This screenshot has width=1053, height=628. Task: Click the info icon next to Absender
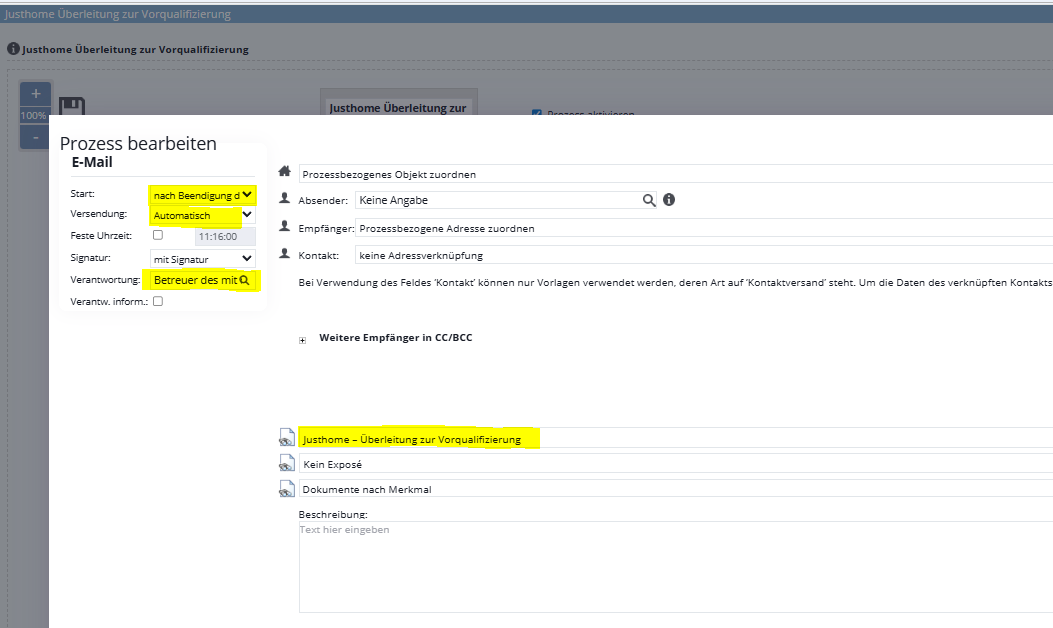(x=669, y=200)
